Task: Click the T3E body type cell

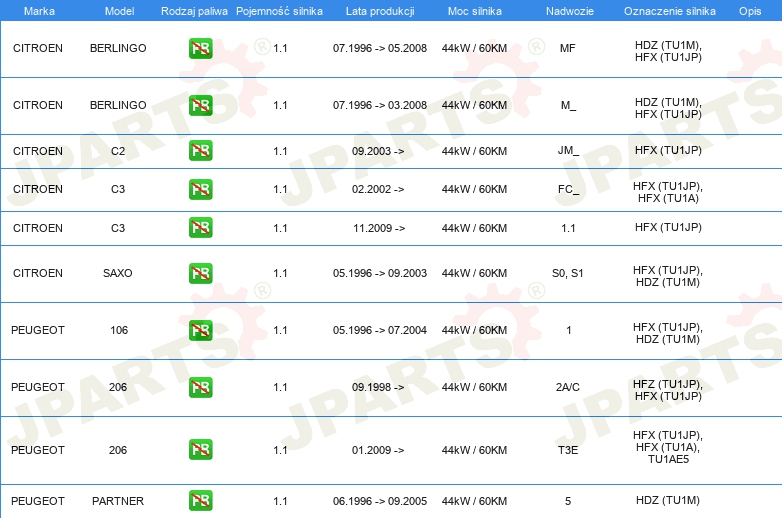Action: [568, 450]
